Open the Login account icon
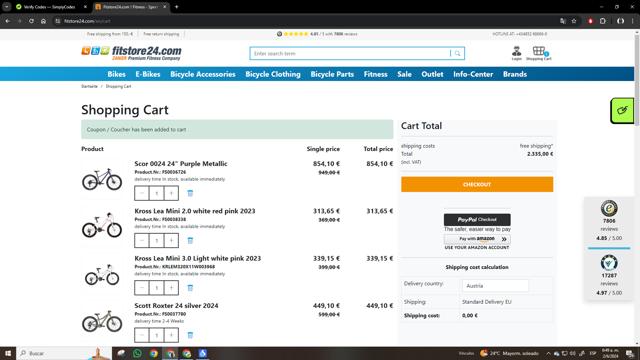The image size is (640, 360). coord(517,53)
